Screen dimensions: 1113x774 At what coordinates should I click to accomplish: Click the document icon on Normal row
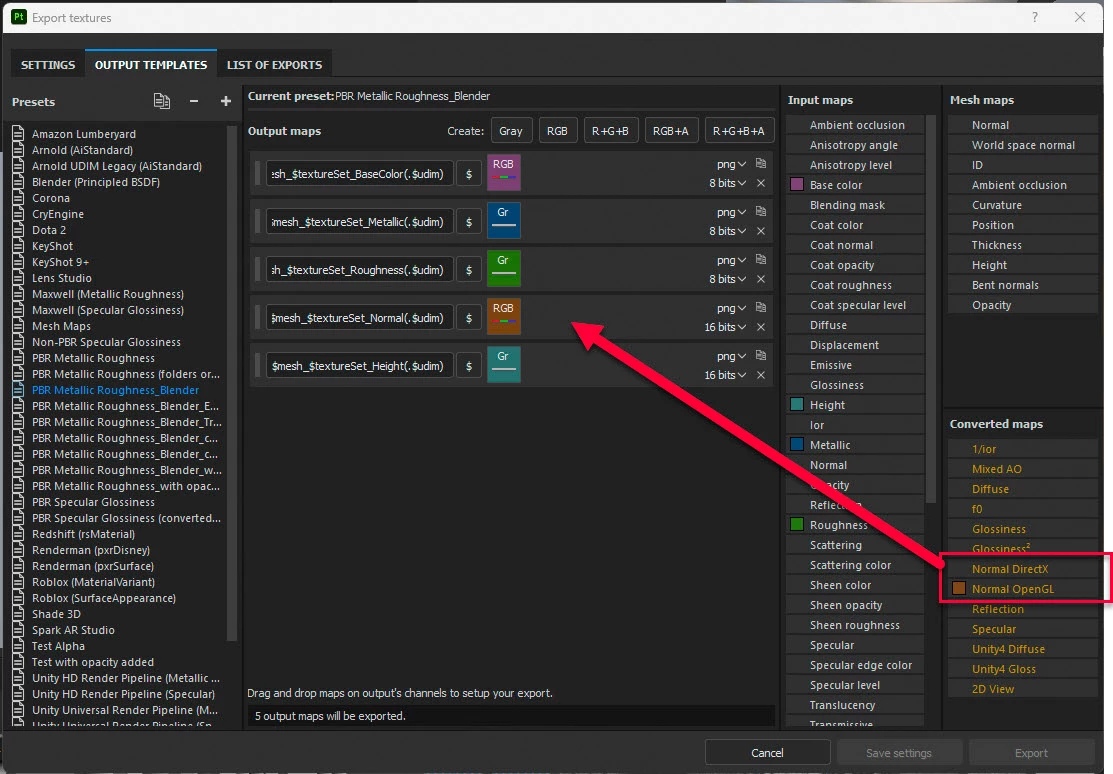761,307
